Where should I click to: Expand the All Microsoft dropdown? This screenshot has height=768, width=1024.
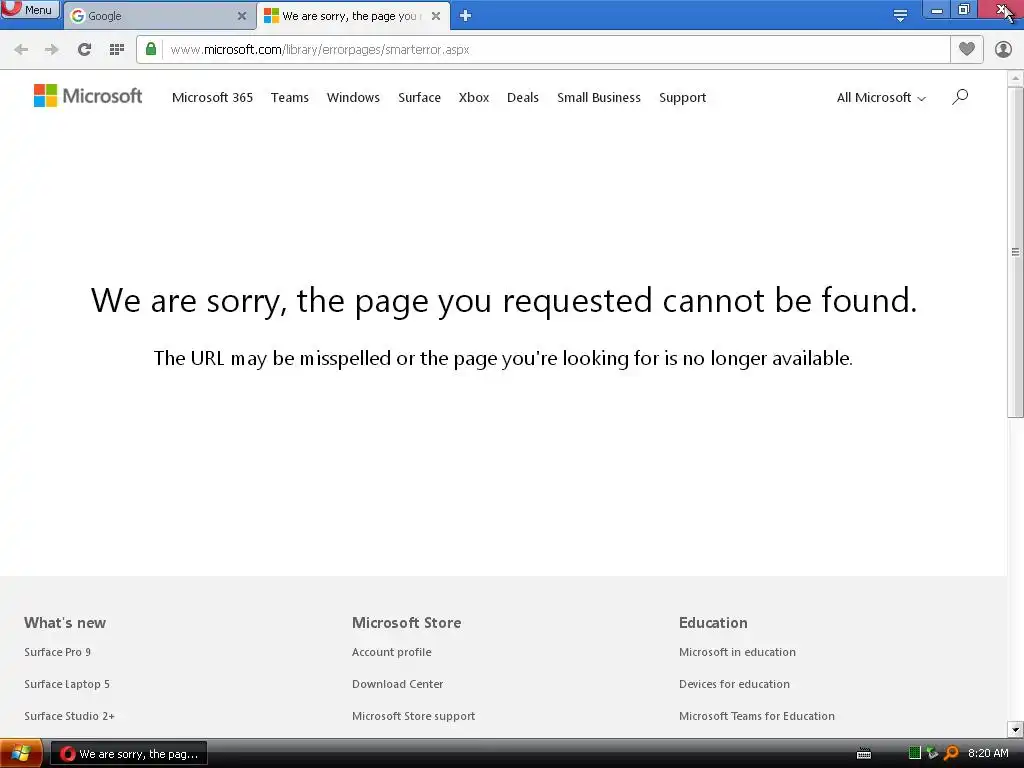click(881, 97)
